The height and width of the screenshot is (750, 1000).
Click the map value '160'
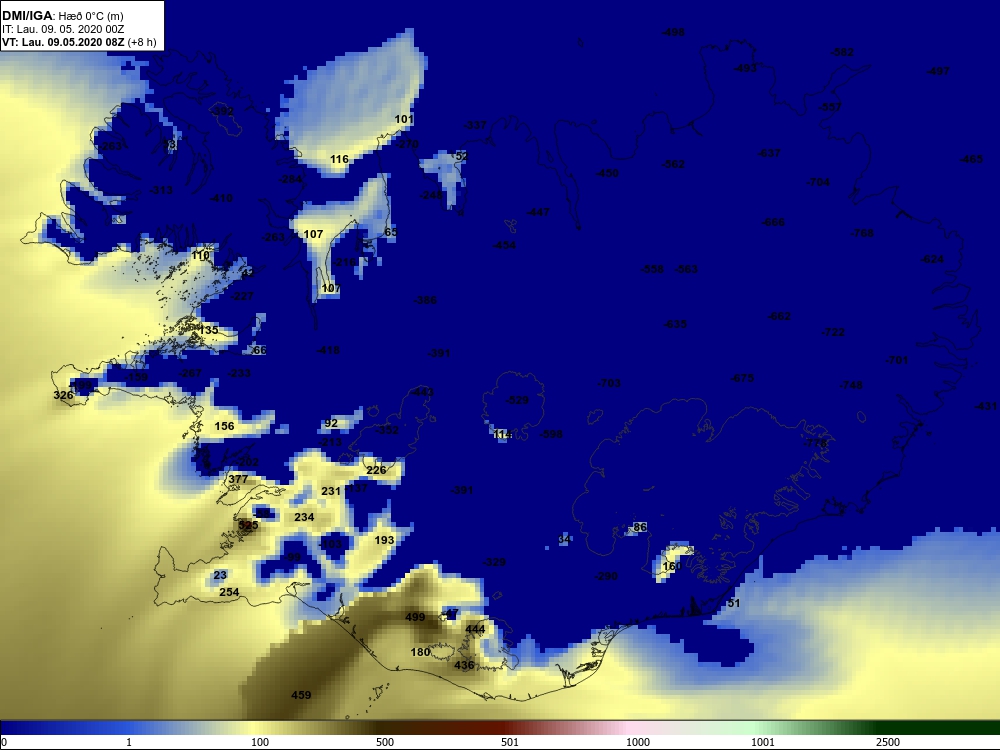pyautogui.click(x=672, y=566)
